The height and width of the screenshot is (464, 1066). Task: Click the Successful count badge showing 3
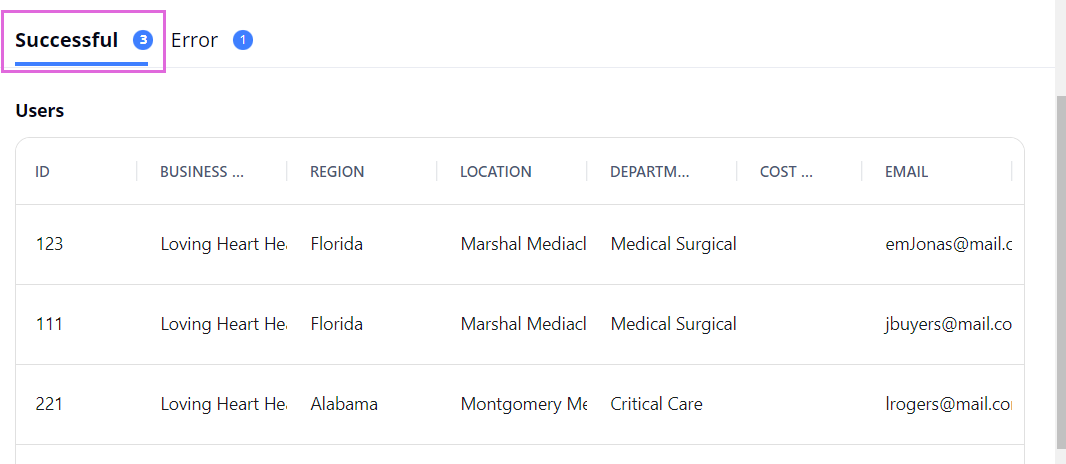(x=143, y=41)
